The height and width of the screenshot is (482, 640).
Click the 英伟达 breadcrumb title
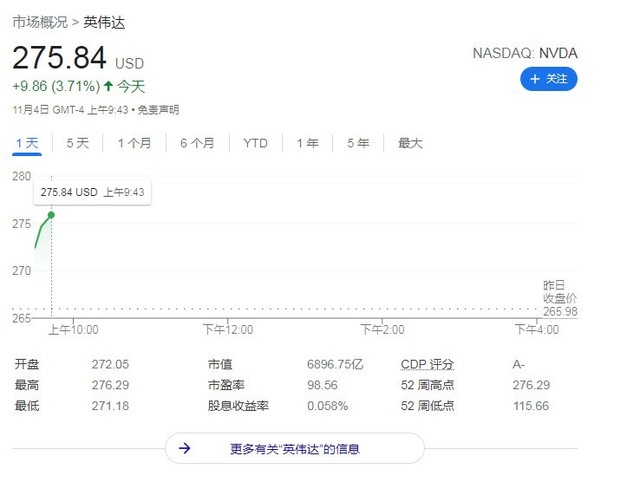click(x=104, y=22)
